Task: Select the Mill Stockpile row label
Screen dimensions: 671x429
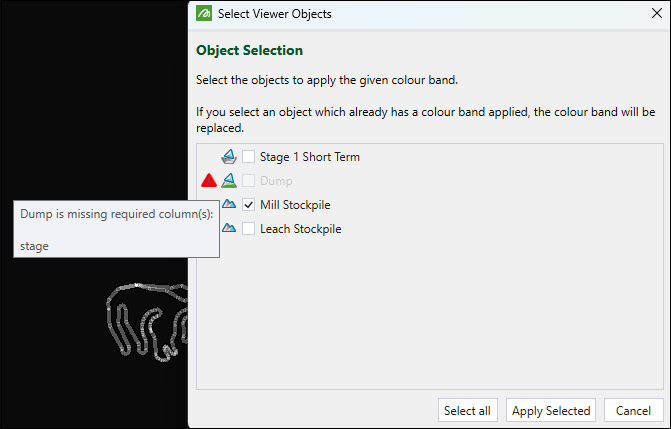Action: click(295, 205)
